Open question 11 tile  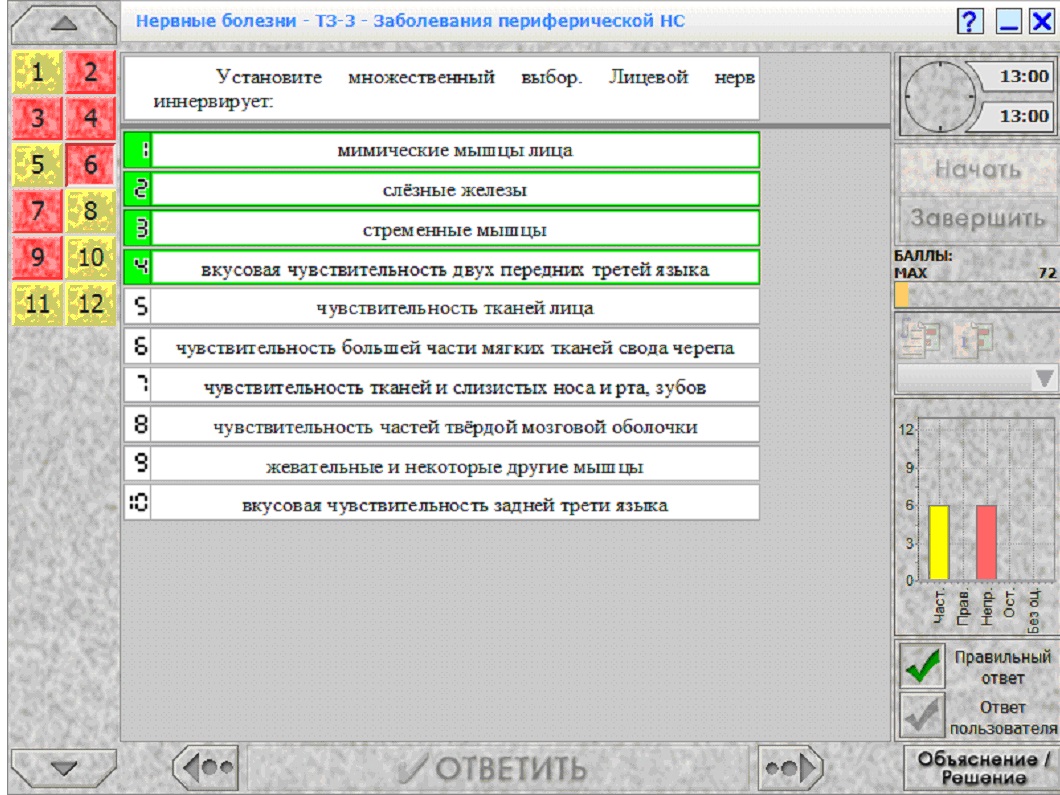(38, 304)
